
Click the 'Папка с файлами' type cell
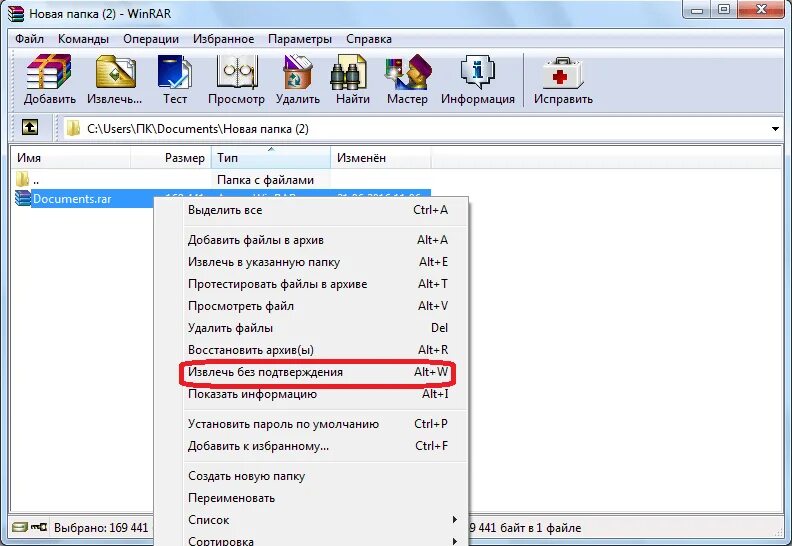(265, 180)
